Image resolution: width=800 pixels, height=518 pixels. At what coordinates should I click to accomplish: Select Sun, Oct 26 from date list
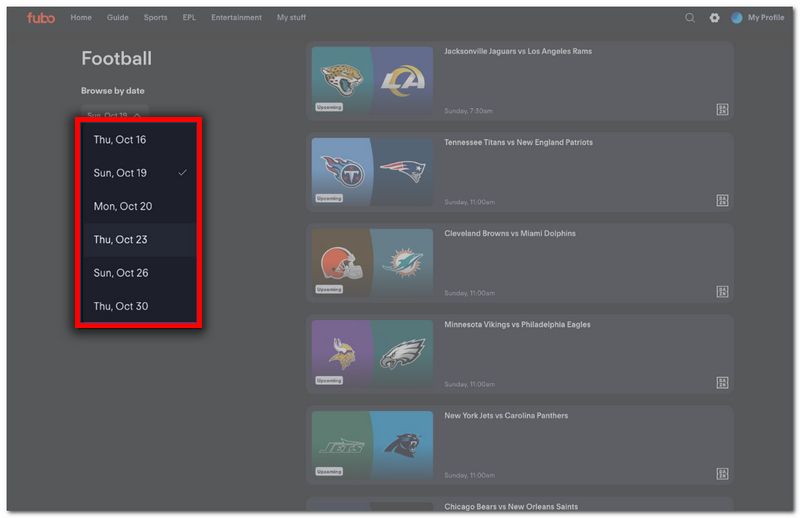(x=139, y=273)
